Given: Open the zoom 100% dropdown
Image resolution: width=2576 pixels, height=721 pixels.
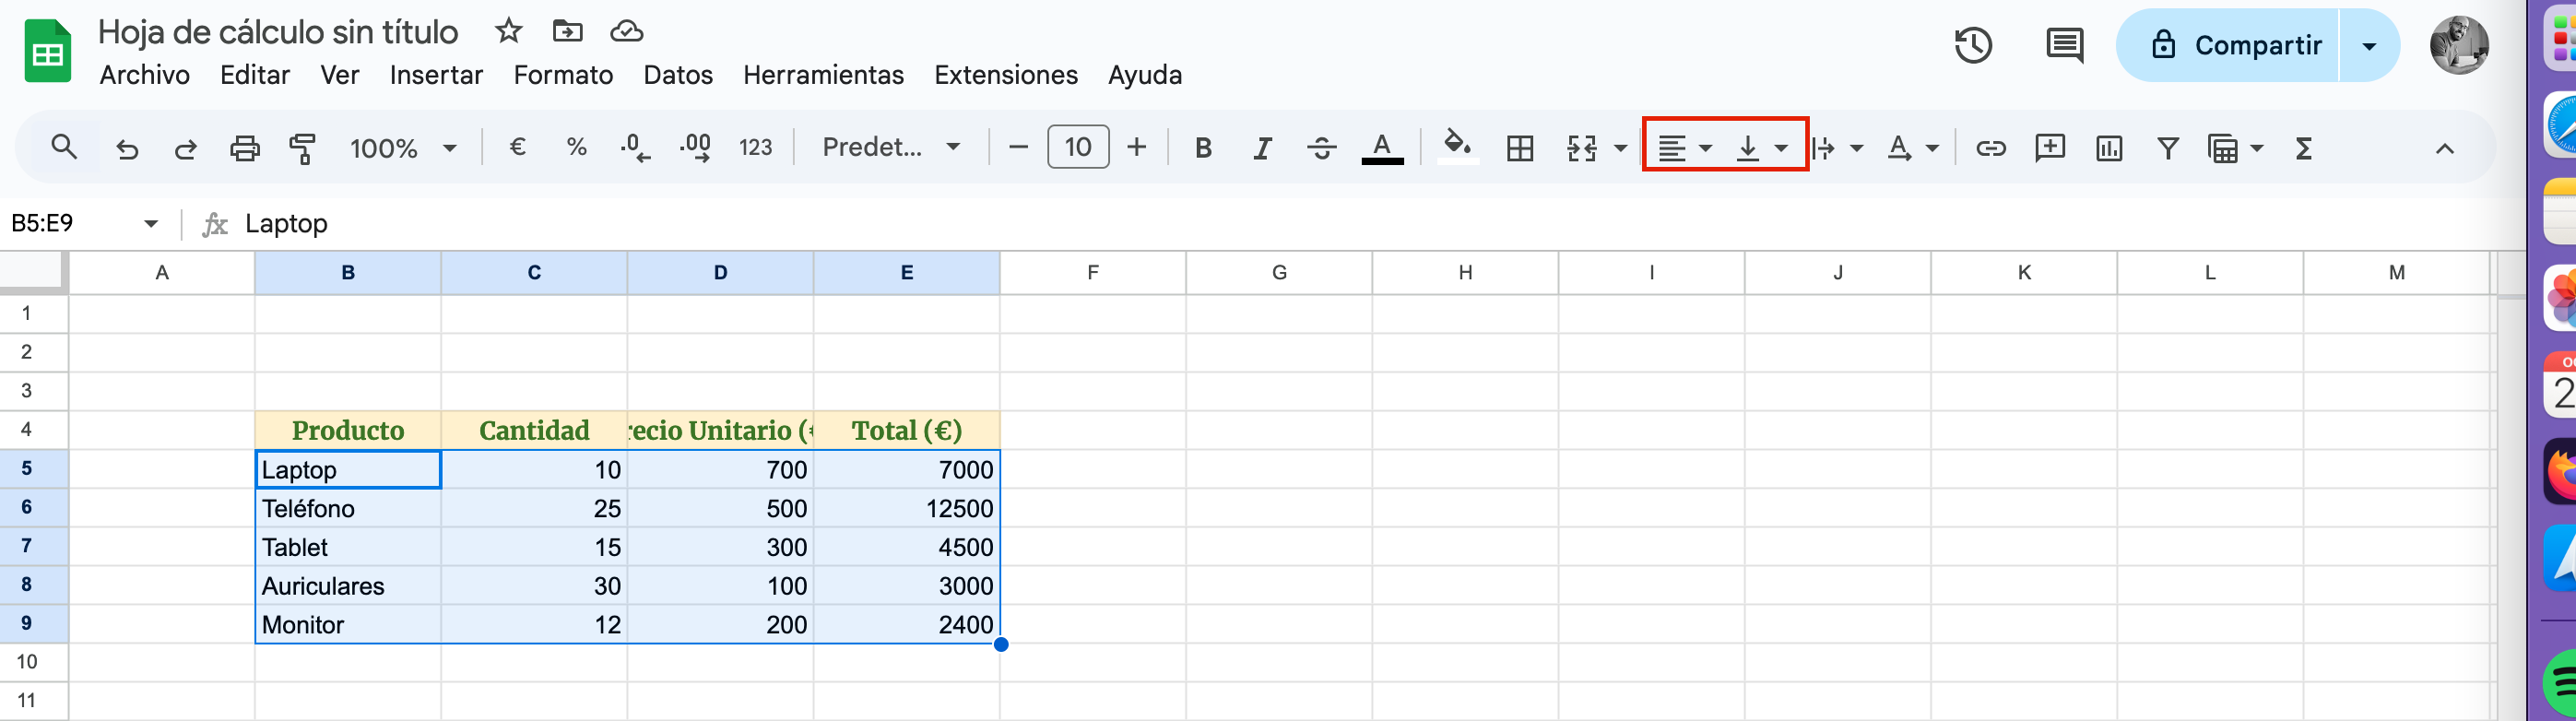Looking at the screenshot, I should (402, 149).
